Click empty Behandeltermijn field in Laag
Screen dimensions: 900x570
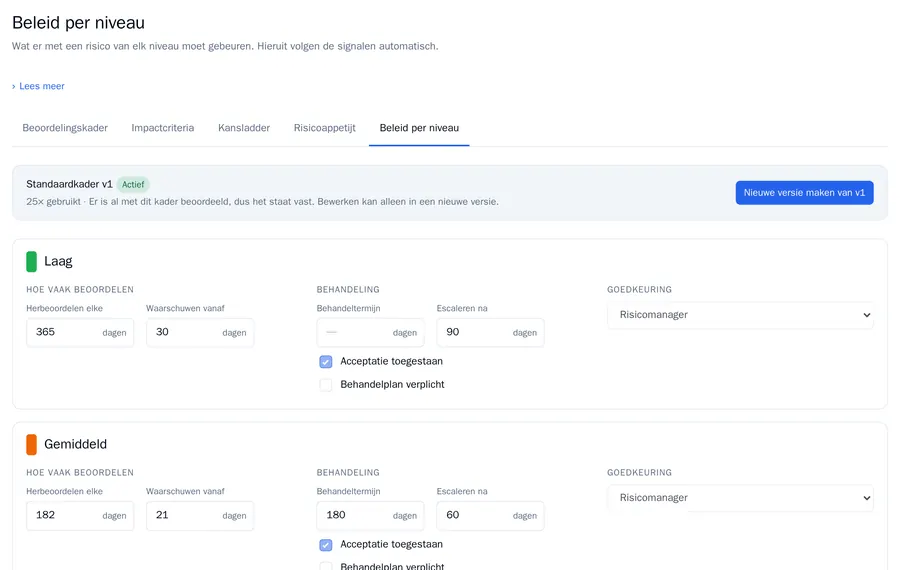[x=370, y=332]
